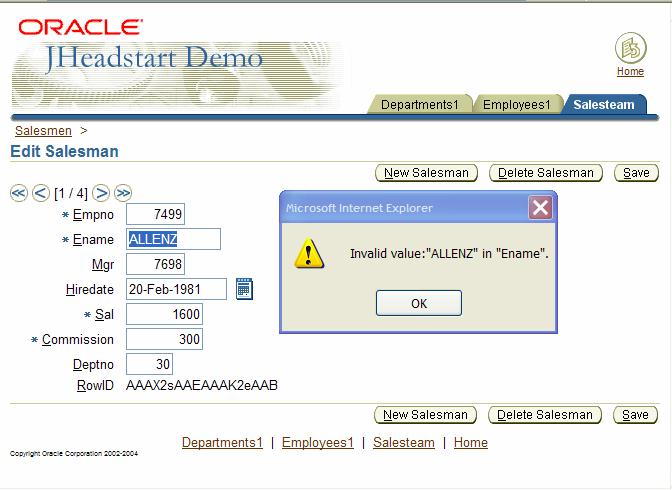
Task: Click the Ename input field
Action: [173, 239]
